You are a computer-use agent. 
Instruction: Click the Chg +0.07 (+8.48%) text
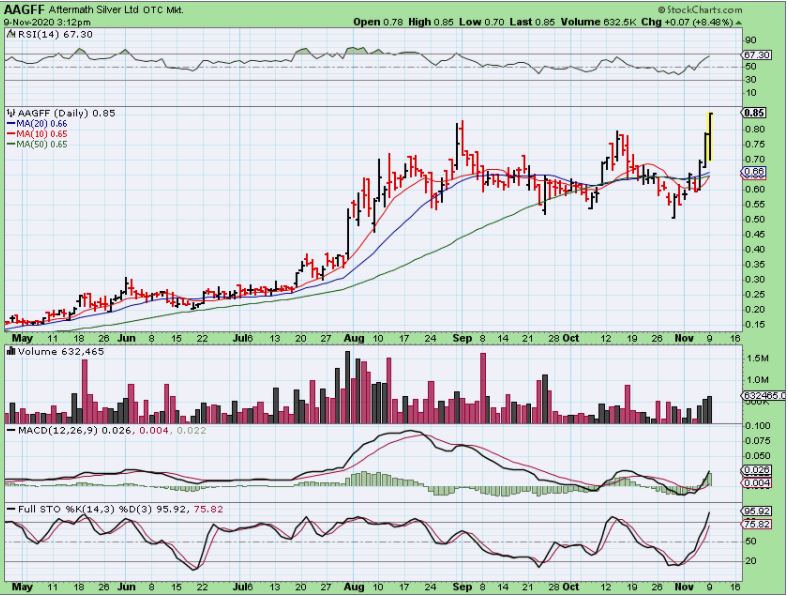click(687, 22)
